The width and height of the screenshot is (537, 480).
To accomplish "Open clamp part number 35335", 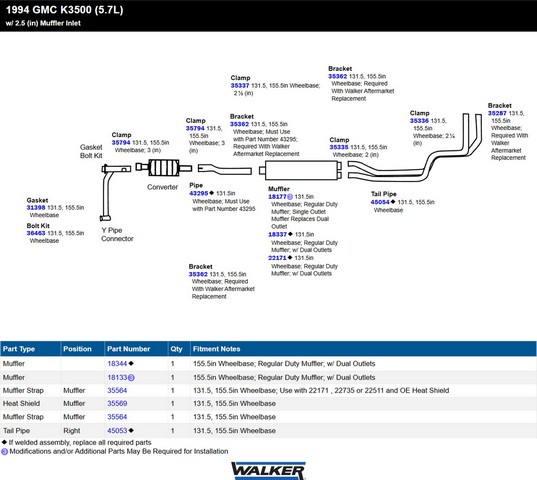I will tap(339, 147).
